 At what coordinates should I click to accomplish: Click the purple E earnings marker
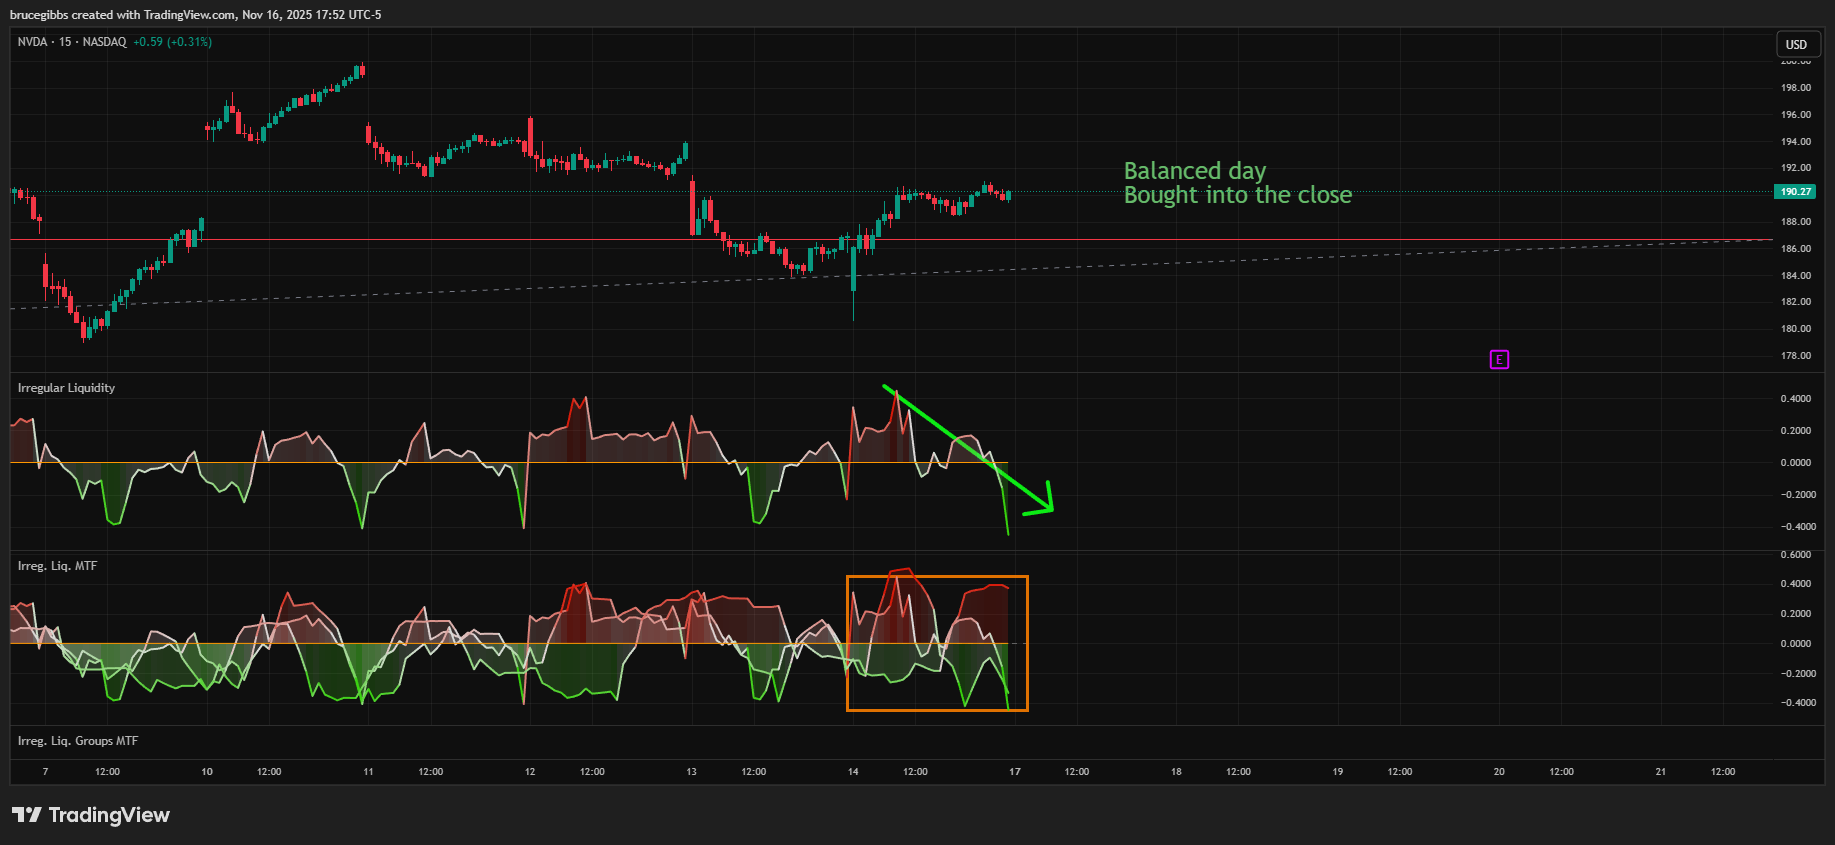[1498, 360]
